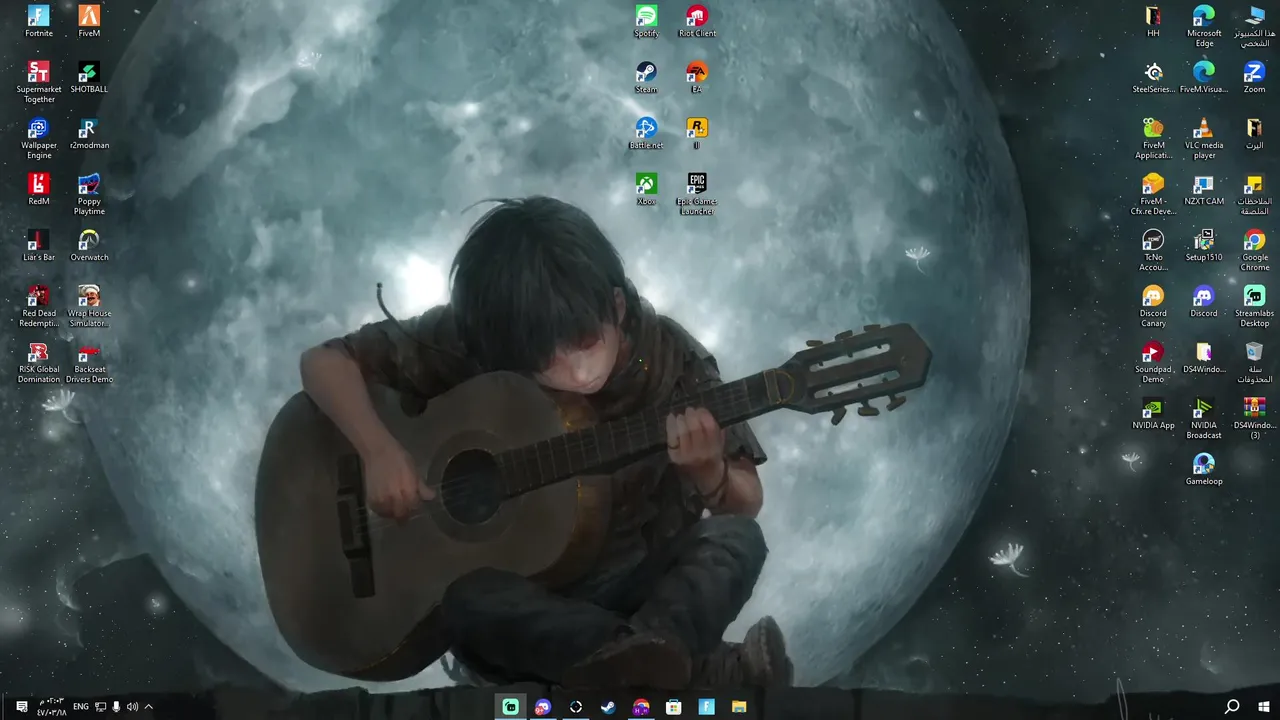
Task: Select the Google Chrome desktop icon
Action: click(1254, 250)
